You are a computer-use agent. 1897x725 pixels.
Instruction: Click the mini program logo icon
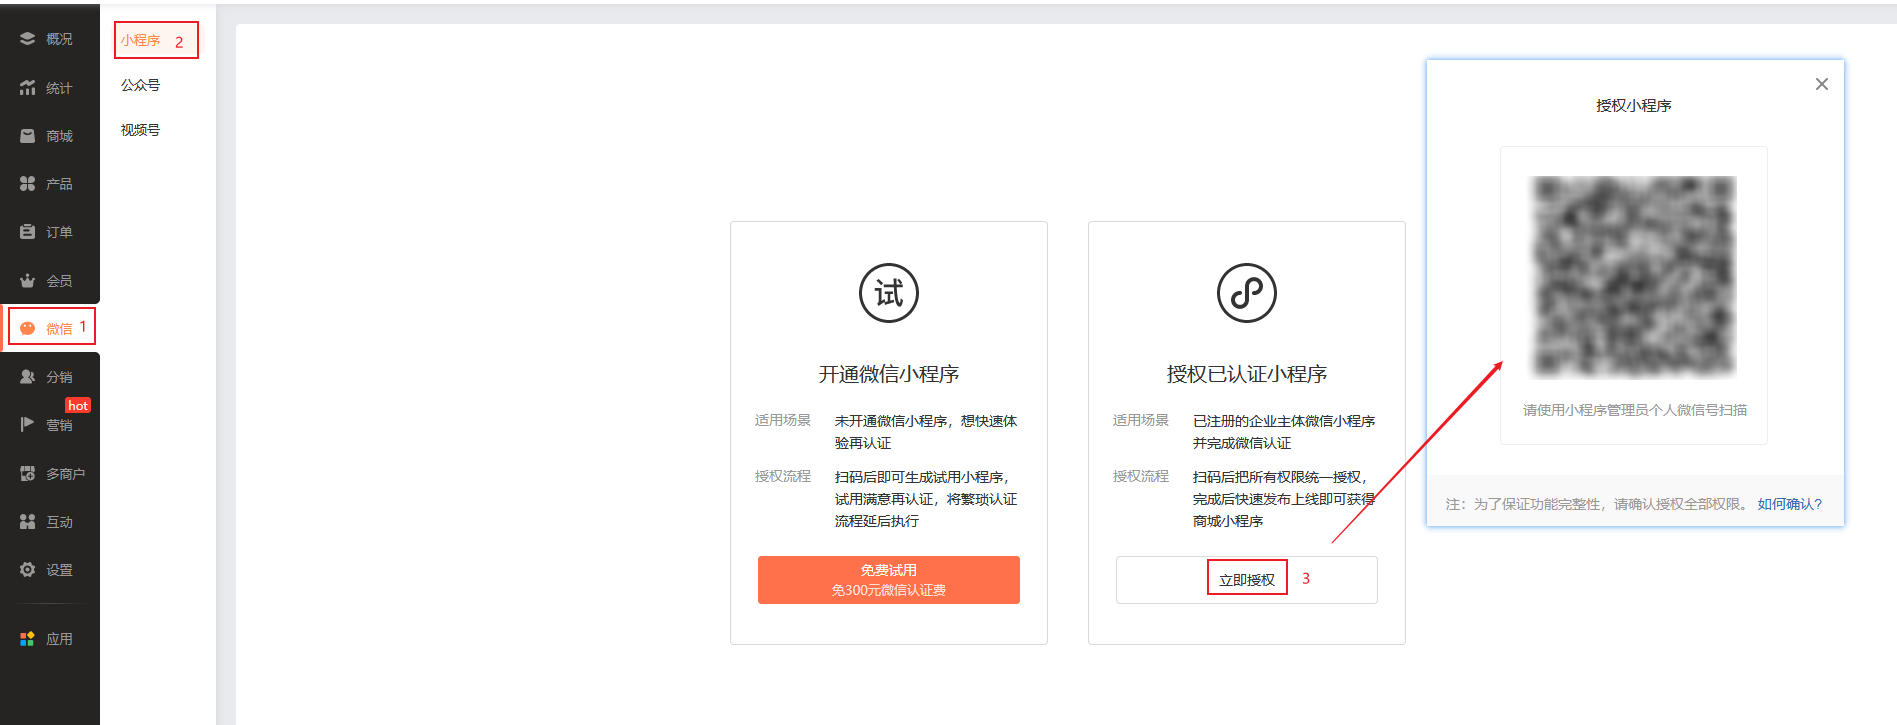pyautogui.click(x=1246, y=293)
